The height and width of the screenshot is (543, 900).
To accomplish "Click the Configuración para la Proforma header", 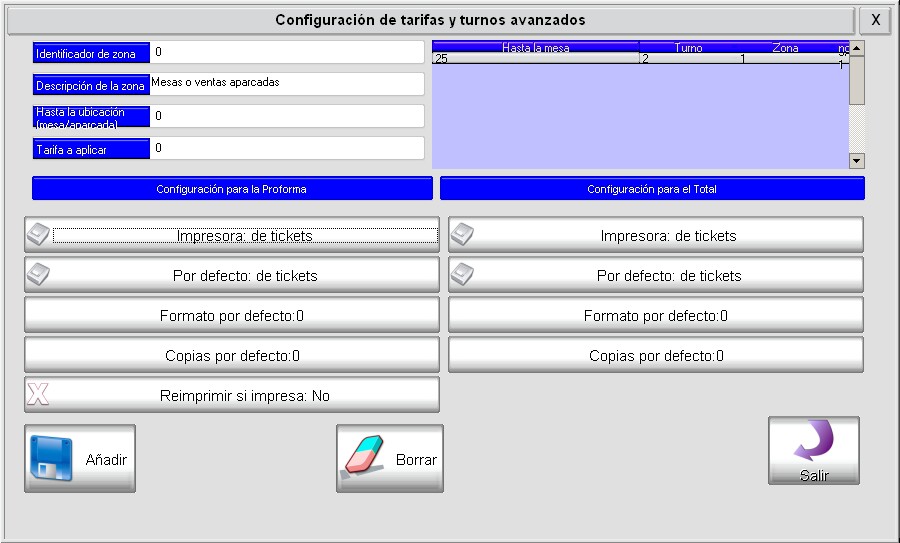I will 232,189.
